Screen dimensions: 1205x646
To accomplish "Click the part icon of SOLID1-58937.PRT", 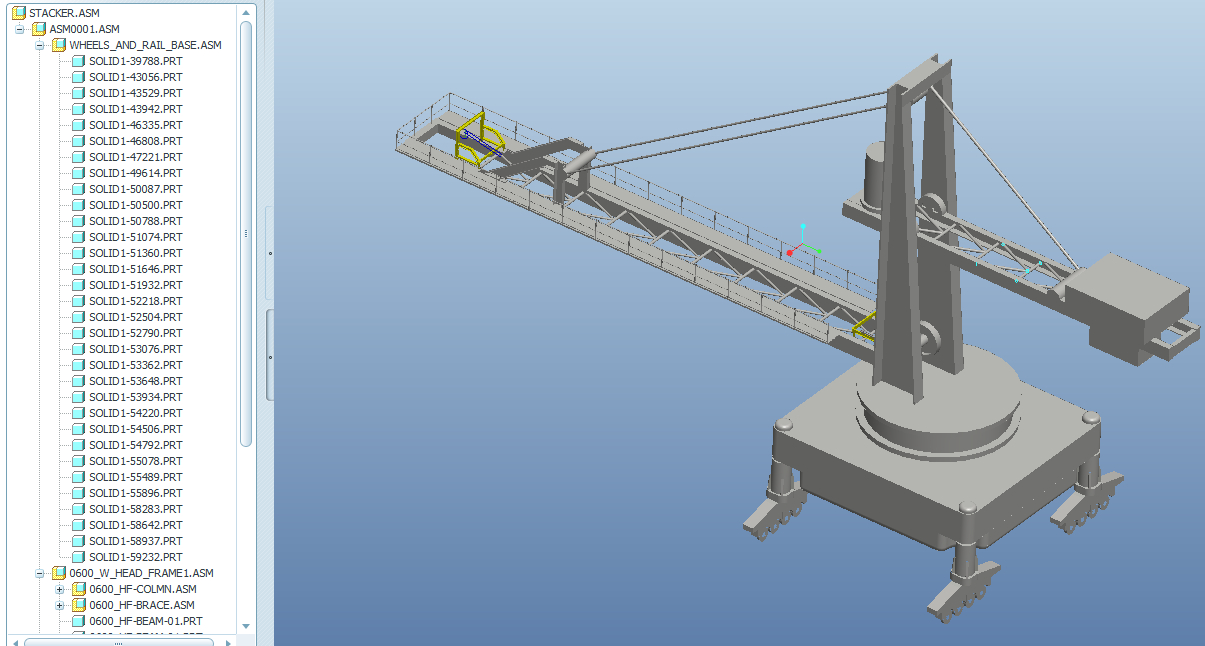I will (78, 541).
